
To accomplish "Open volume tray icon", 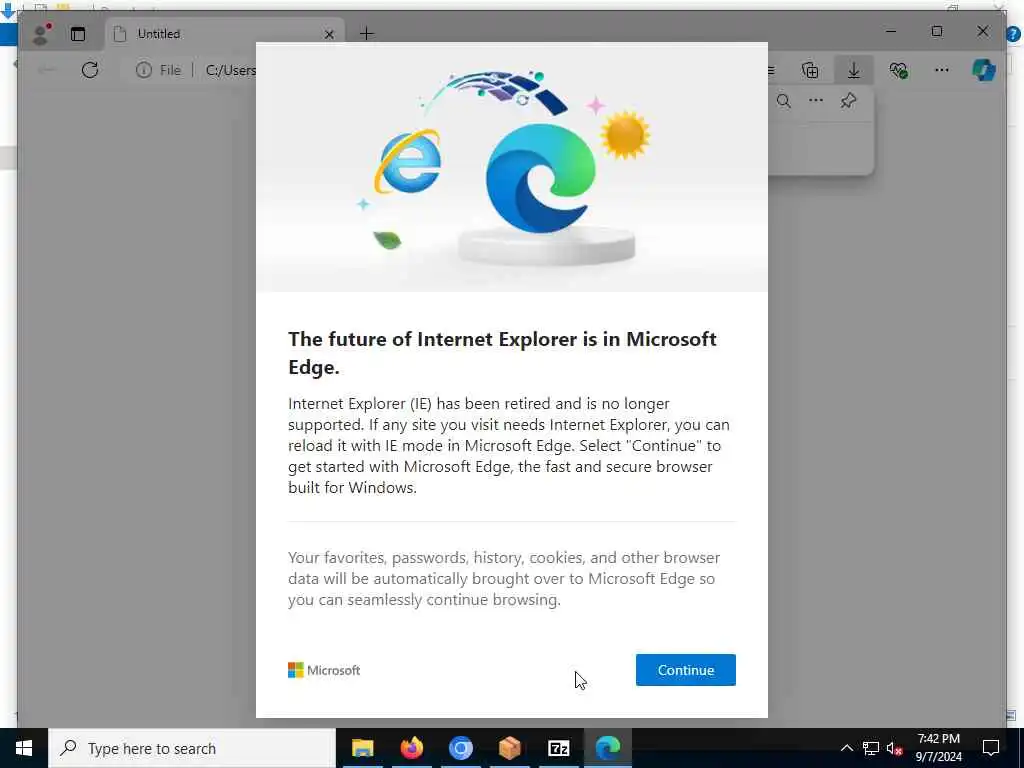I will click(x=894, y=748).
